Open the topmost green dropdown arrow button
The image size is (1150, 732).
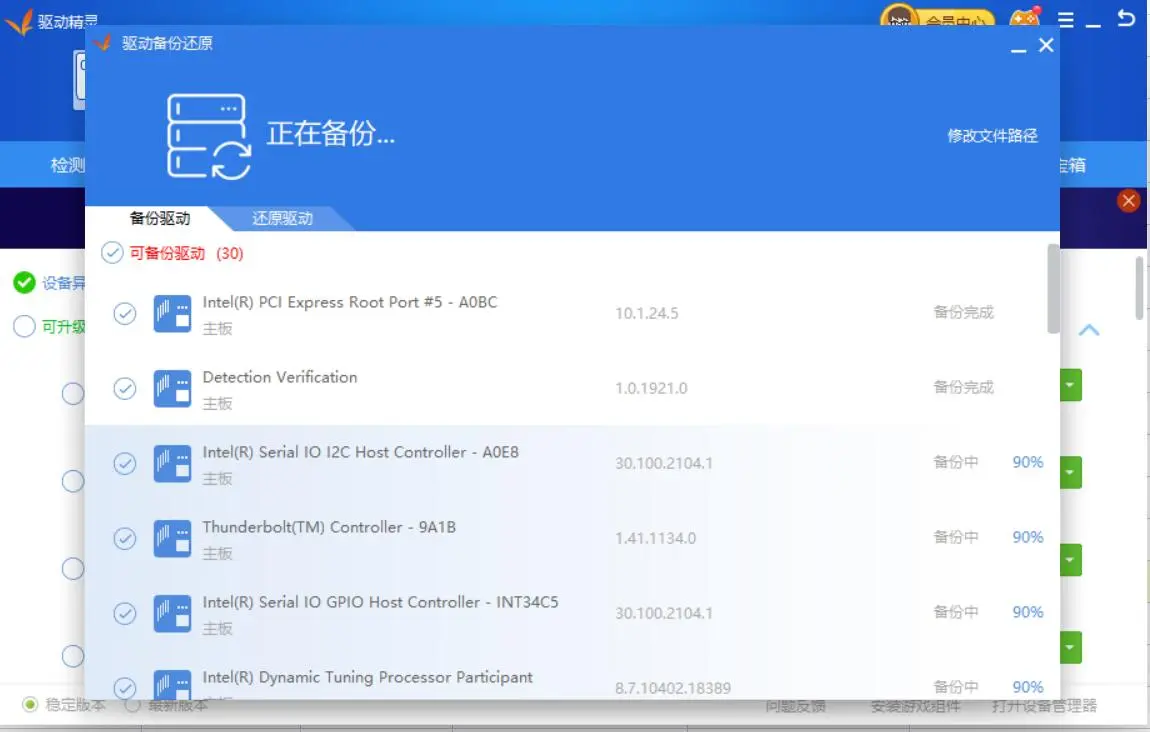(x=1070, y=385)
